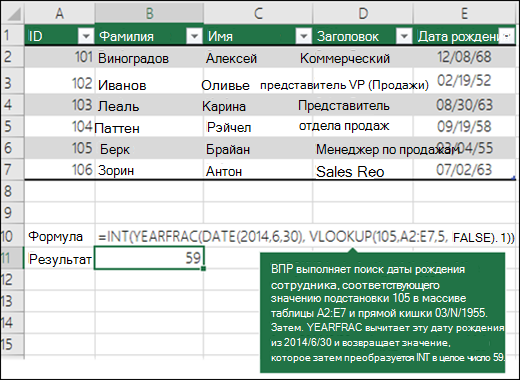The image size is (520, 380).
Task: Select the Sales Reo cell
Action: (363, 169)
